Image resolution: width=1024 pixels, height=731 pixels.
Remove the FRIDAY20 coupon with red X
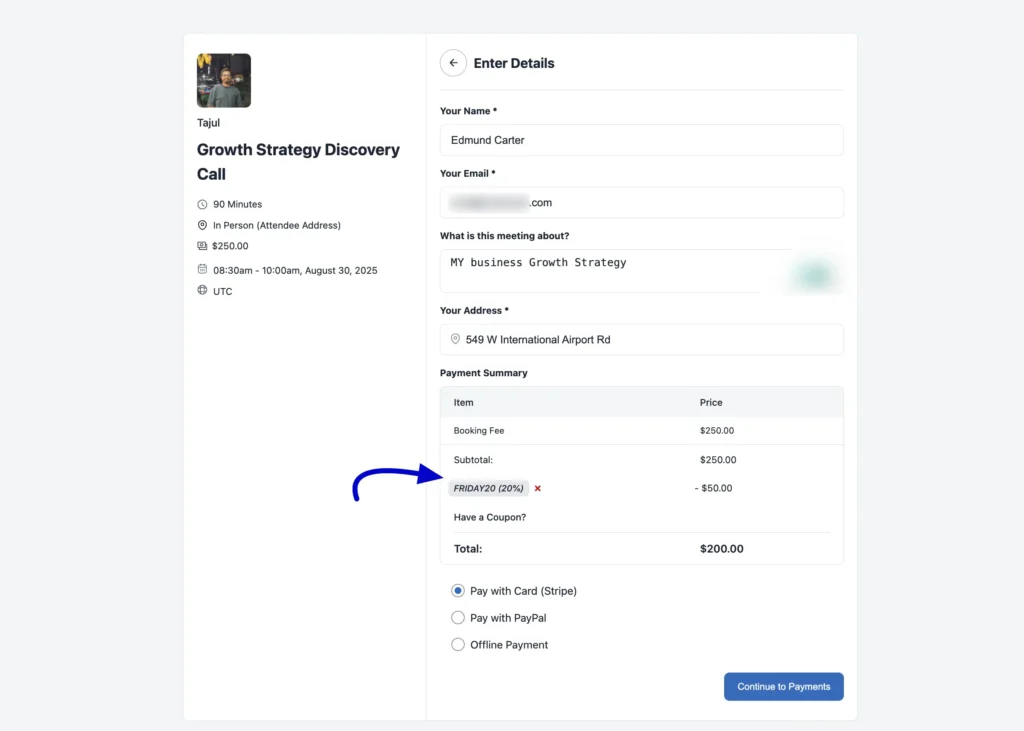coord(537,489)
